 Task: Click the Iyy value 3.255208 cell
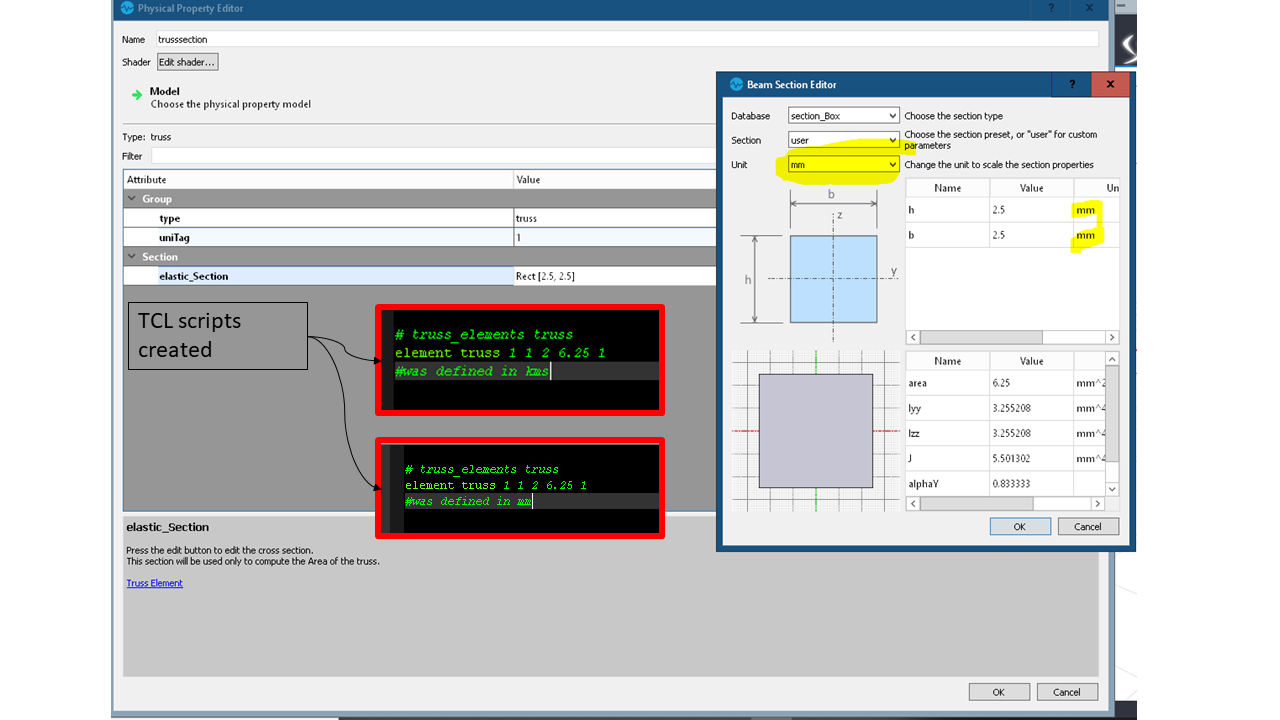tap(1032, 408)
